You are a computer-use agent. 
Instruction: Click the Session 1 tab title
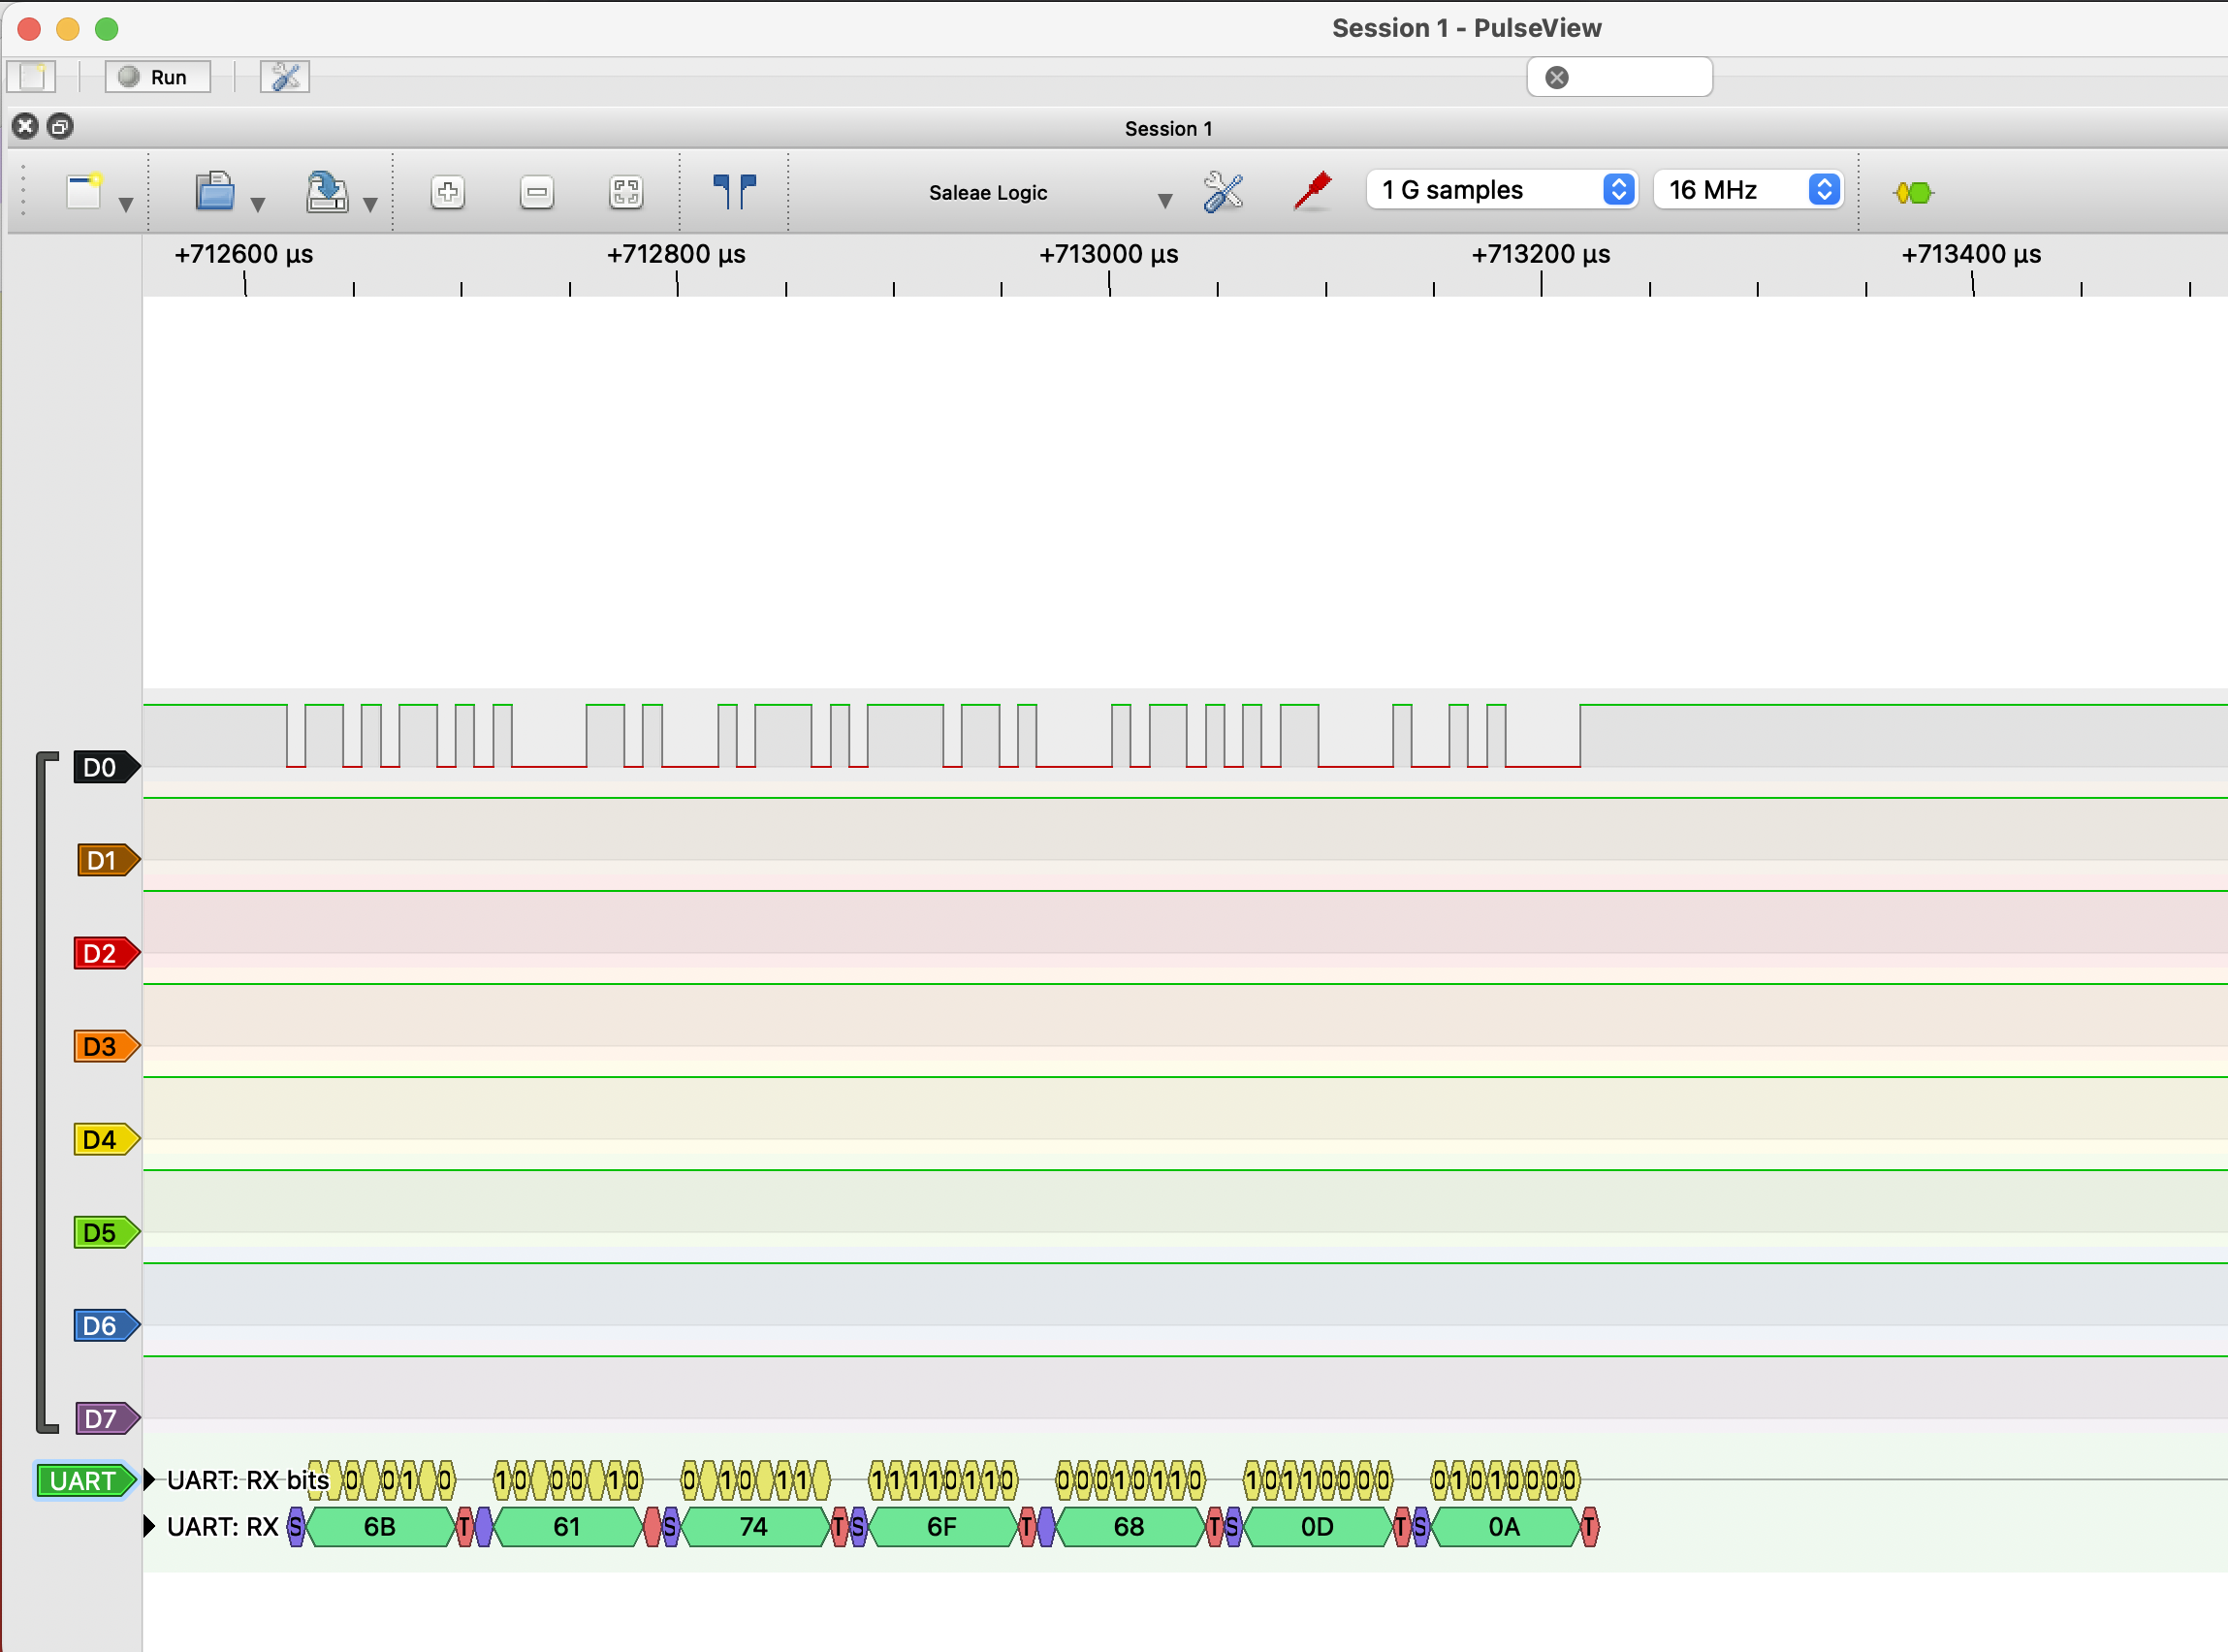(1168, 129)
